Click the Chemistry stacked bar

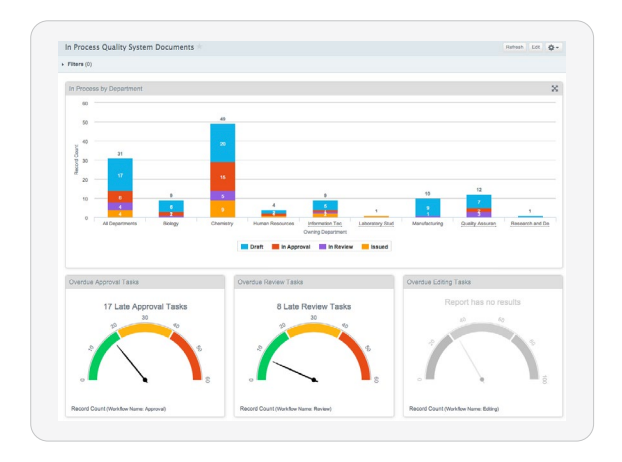(222, 170)
